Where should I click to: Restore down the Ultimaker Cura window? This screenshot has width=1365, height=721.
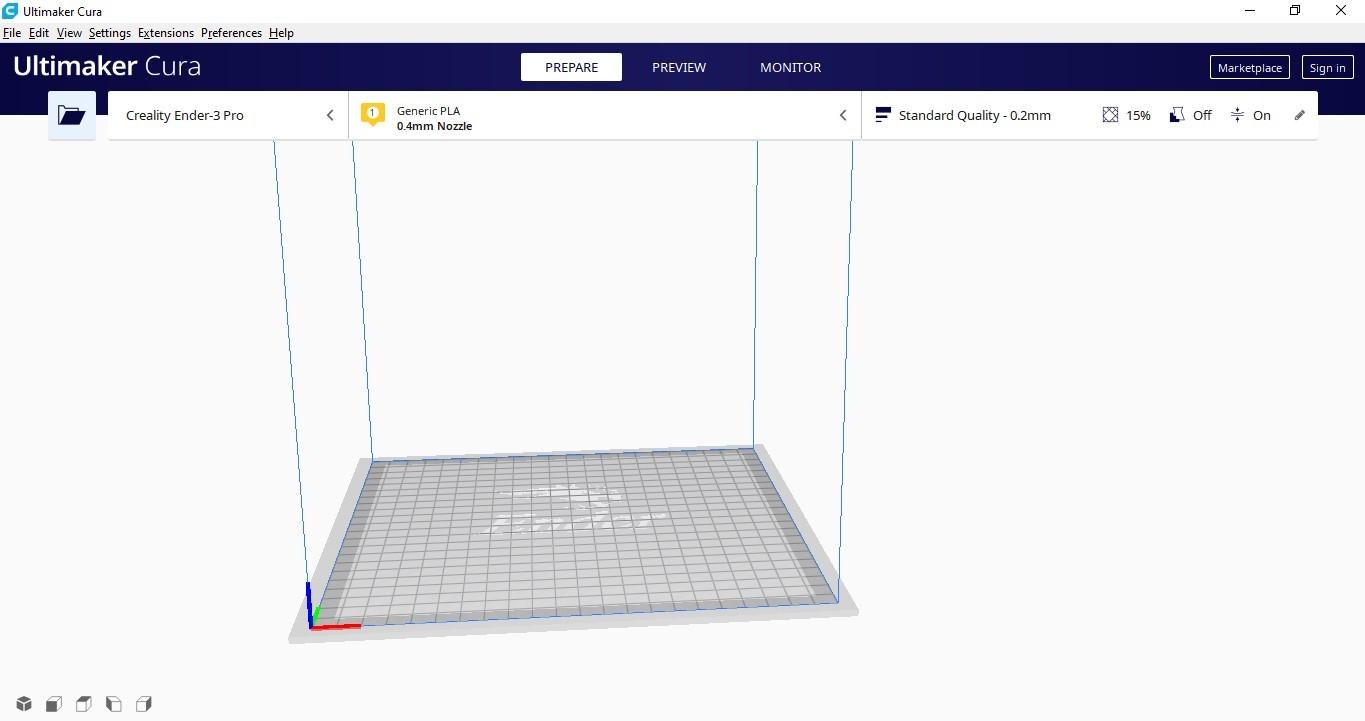[1295, 11]
